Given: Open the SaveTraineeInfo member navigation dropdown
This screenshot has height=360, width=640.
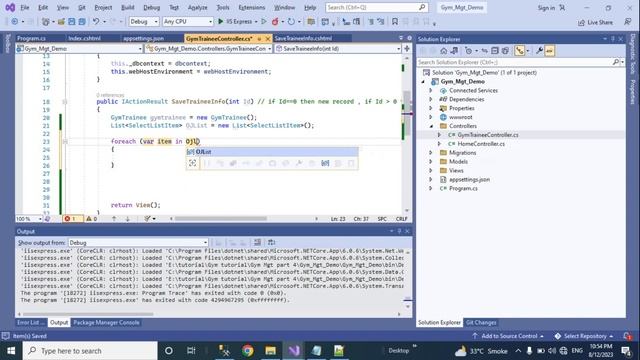Looking at the screenshot, I should [338, 49].
